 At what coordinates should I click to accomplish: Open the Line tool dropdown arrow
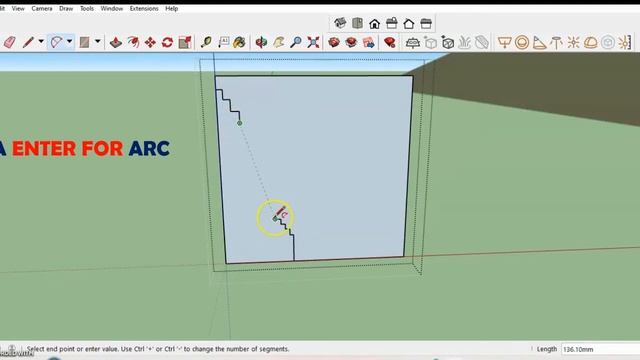coord(41,42)
